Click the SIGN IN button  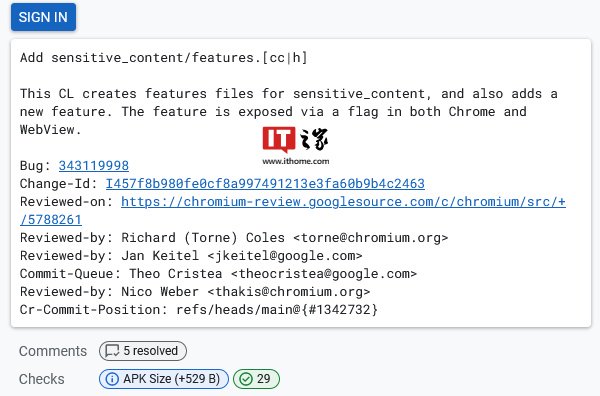[43, 17]
